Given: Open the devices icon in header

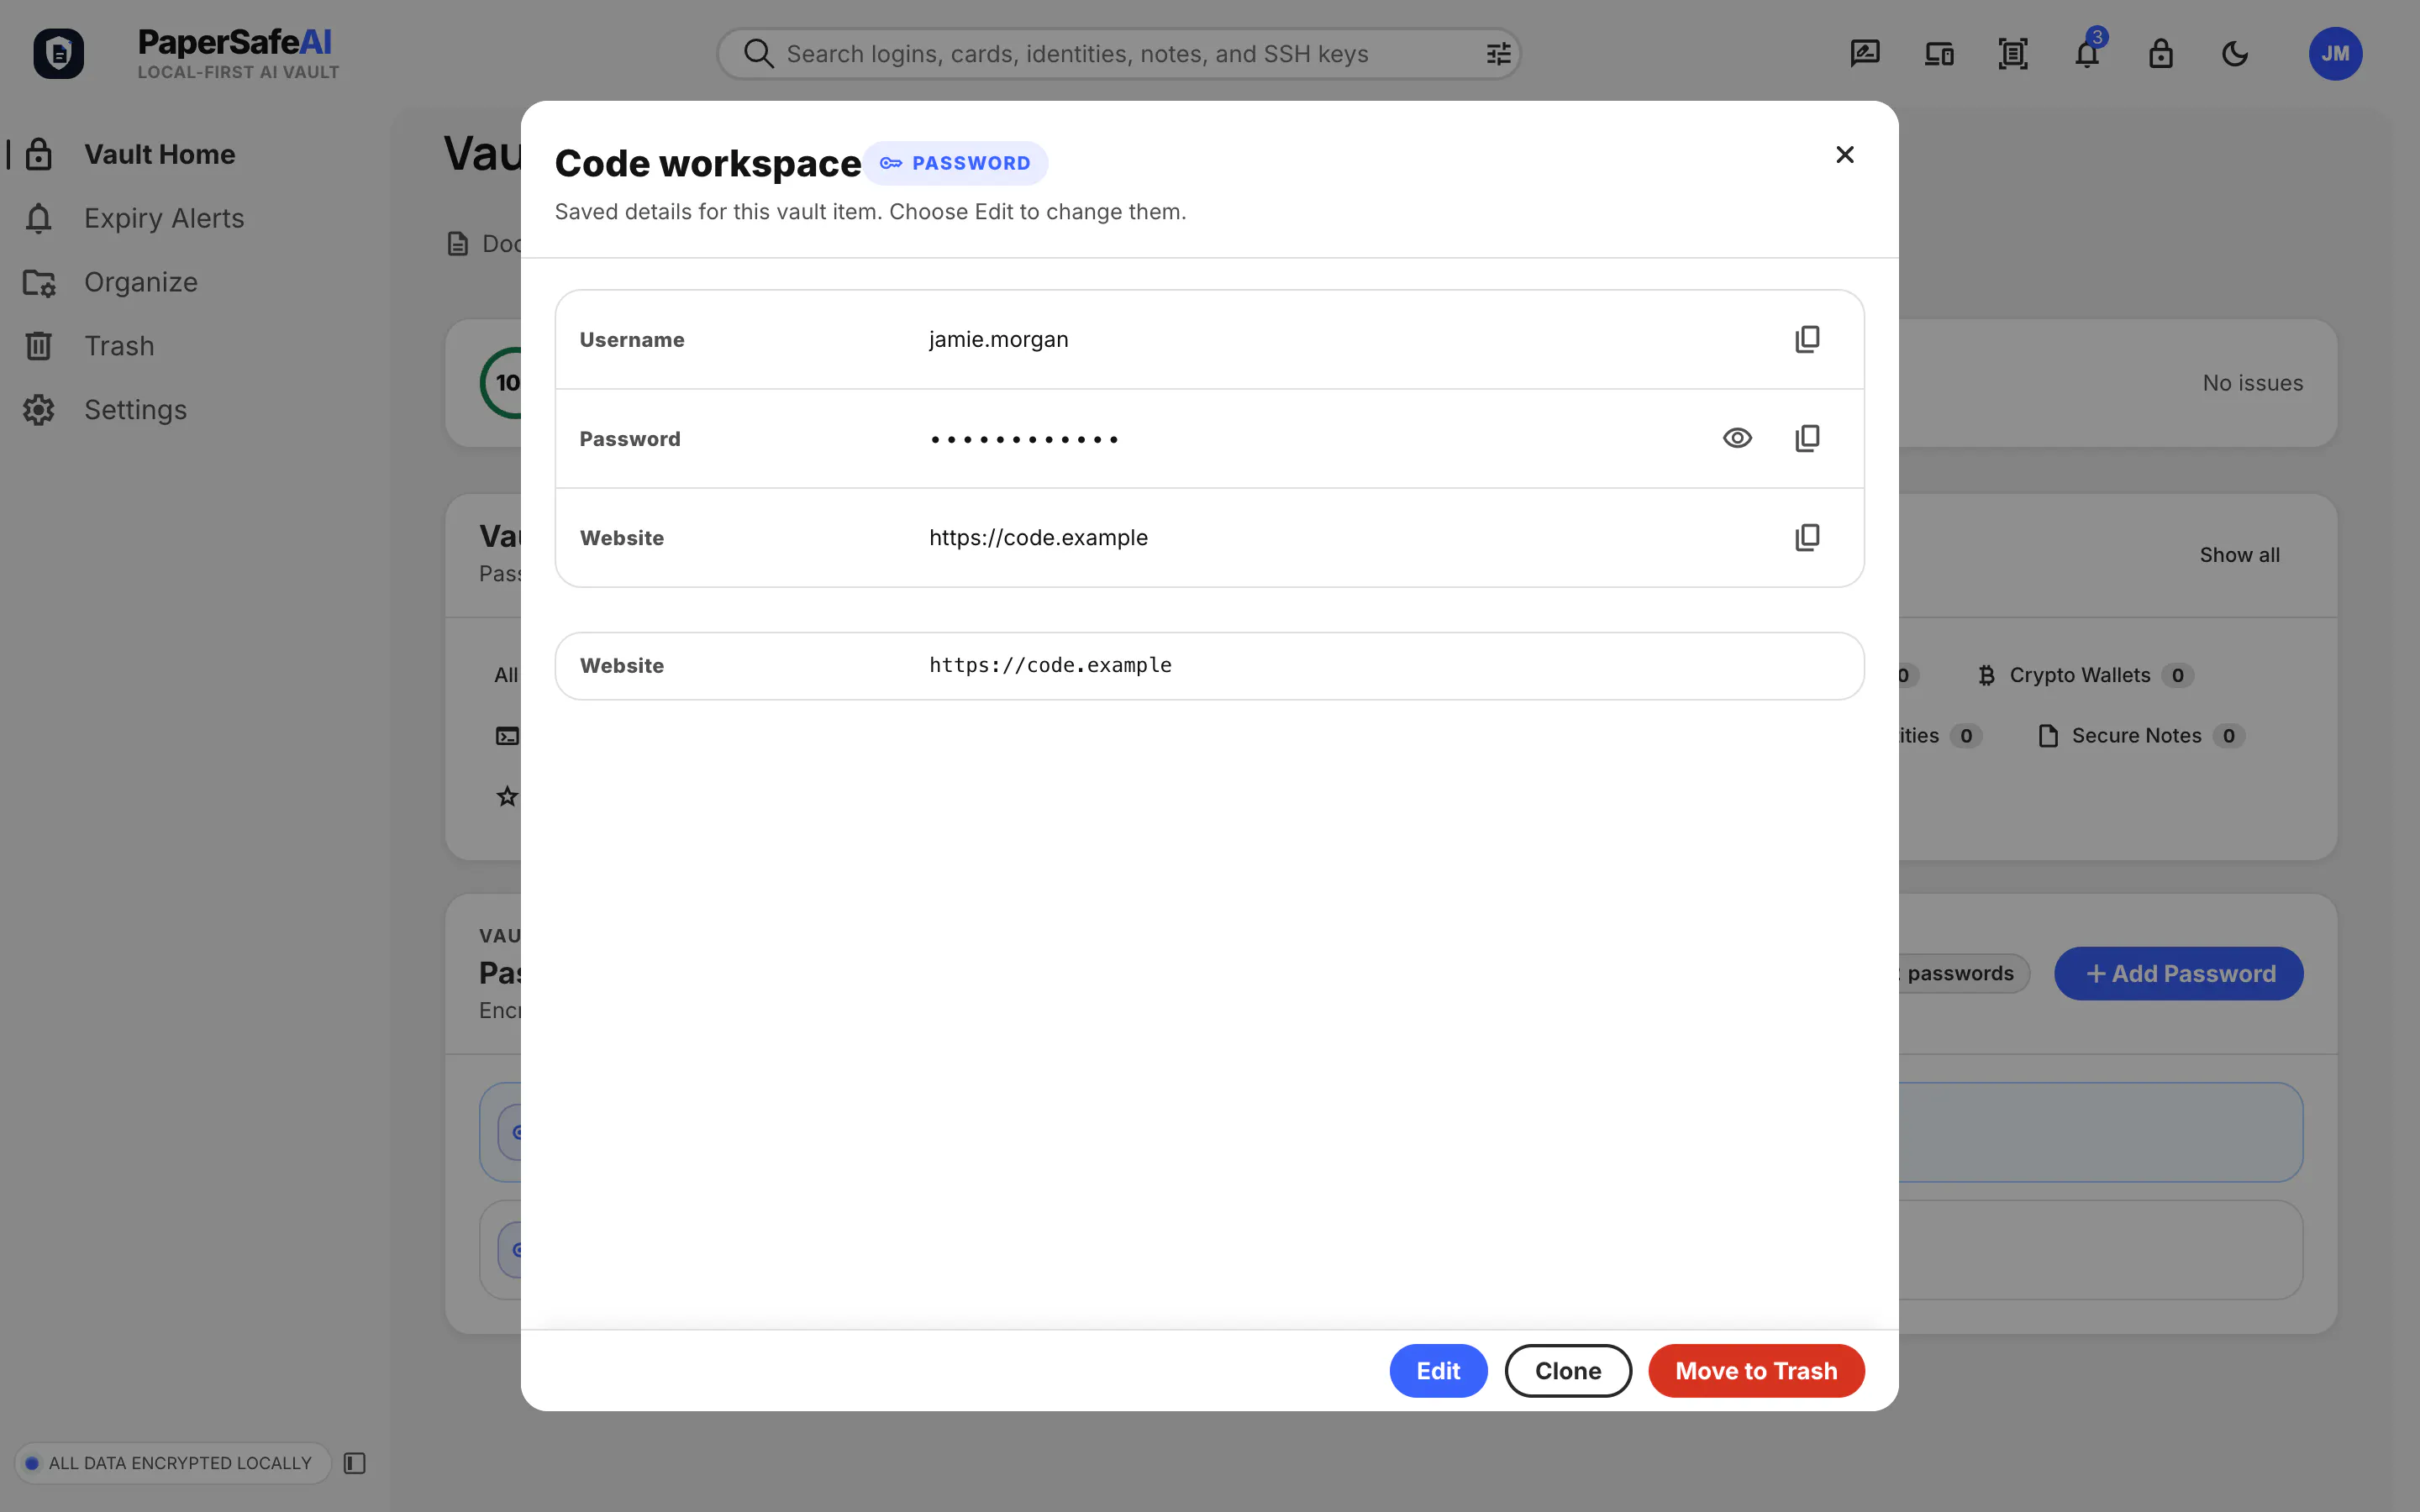Looking at the screenshot, I should click(1939, 54).
